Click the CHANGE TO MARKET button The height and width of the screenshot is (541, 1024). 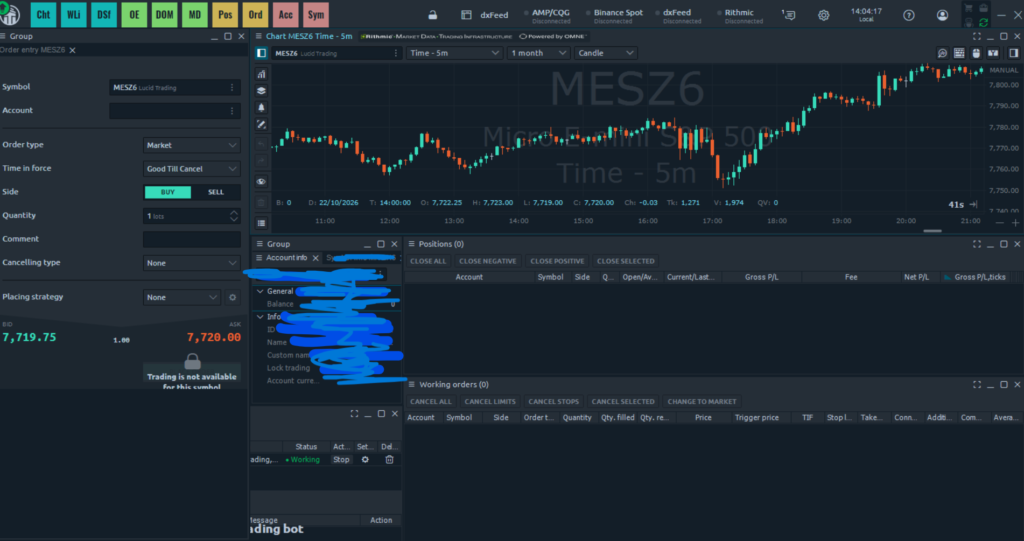(x=701, y=401)
